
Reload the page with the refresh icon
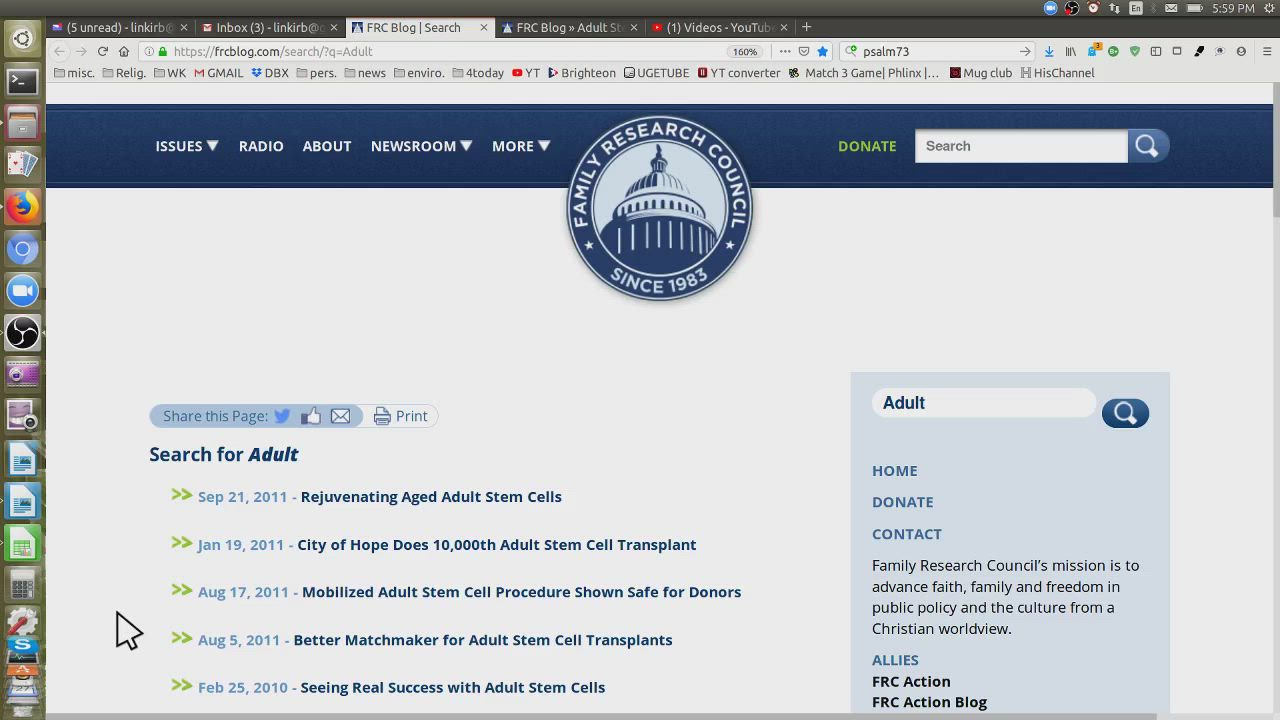102,51
